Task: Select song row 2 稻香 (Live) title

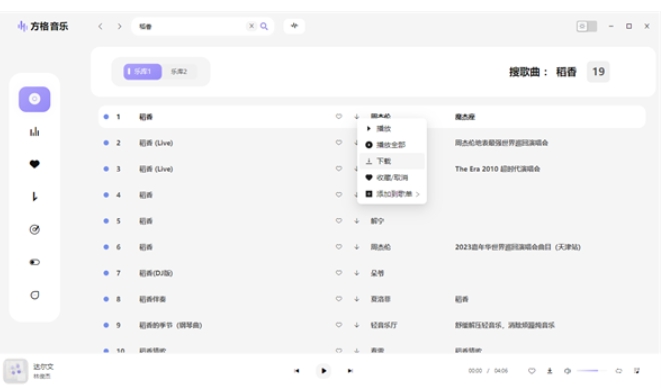Action: click(x=156, y=143)
